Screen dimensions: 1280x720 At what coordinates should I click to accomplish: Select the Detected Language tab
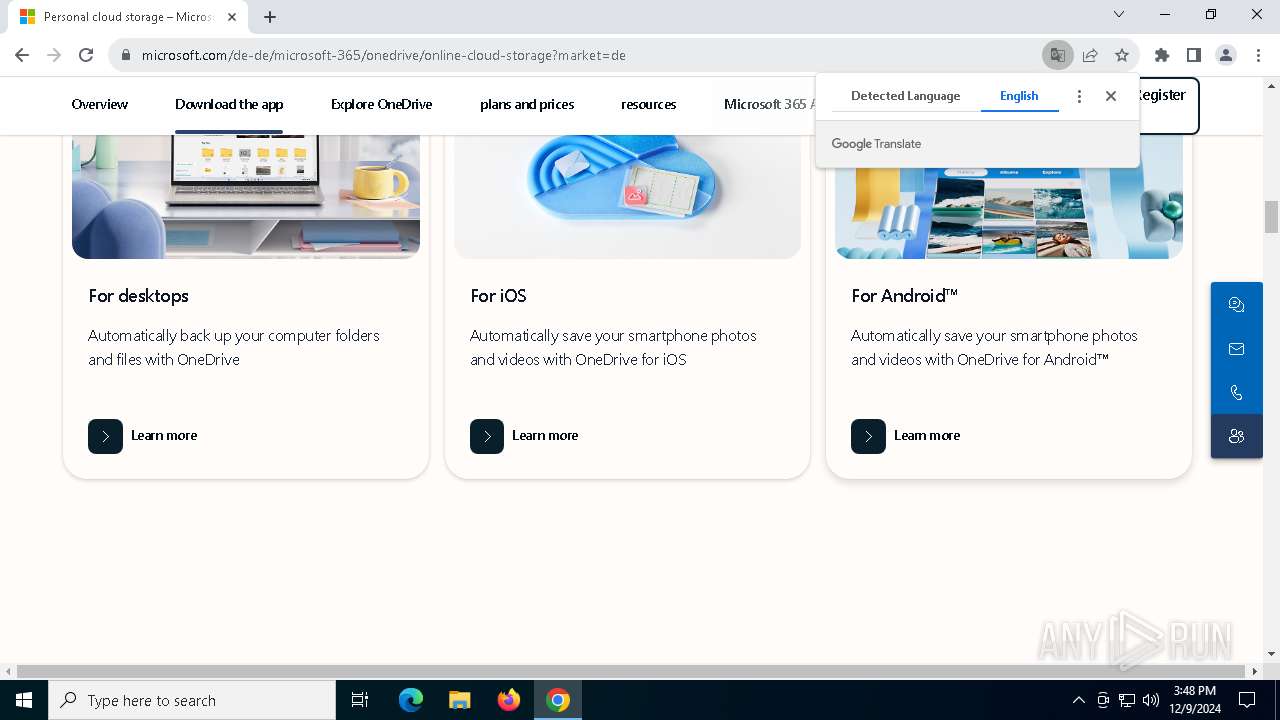pyautogui.click(x=905, y=96)
